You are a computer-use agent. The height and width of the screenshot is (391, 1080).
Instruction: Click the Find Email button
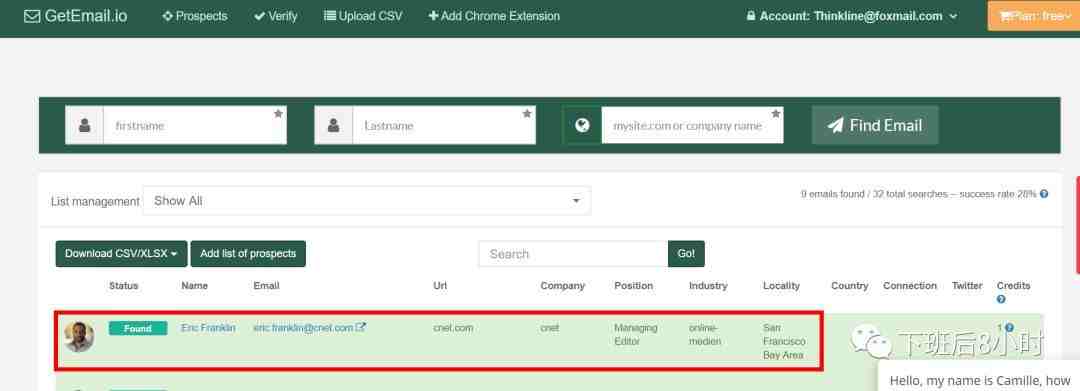[x=875, y=125]
